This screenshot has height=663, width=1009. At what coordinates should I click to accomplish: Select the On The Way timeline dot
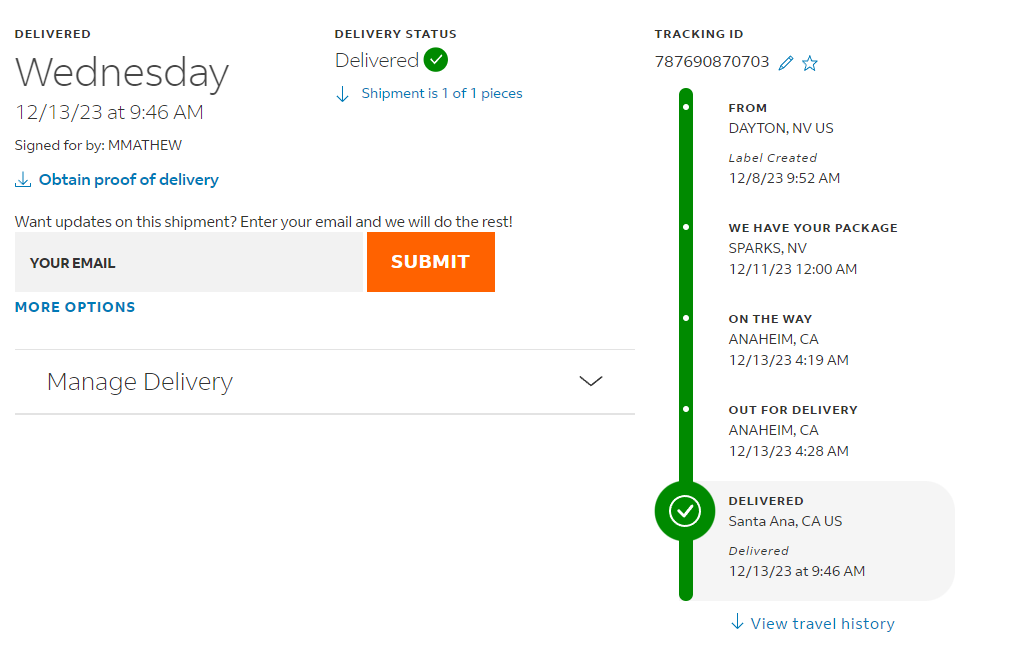click(x=686, y=318)
